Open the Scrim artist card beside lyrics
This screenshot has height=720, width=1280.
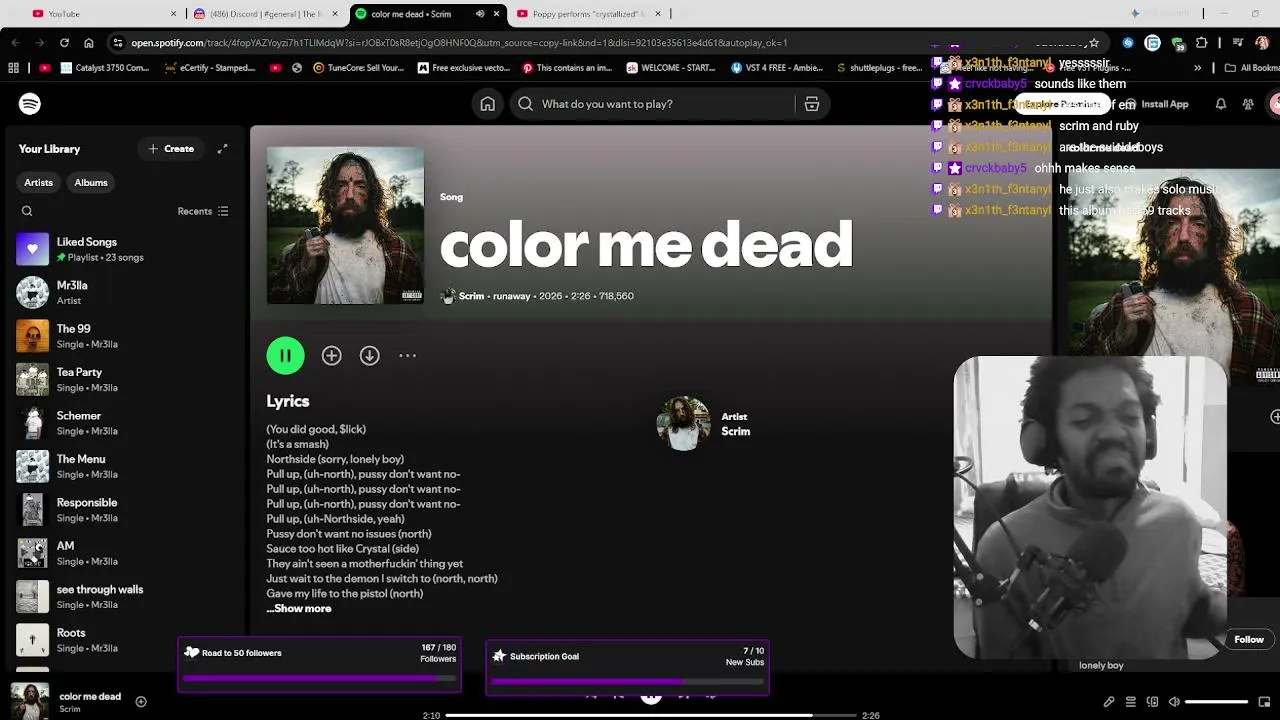[704, 424]
